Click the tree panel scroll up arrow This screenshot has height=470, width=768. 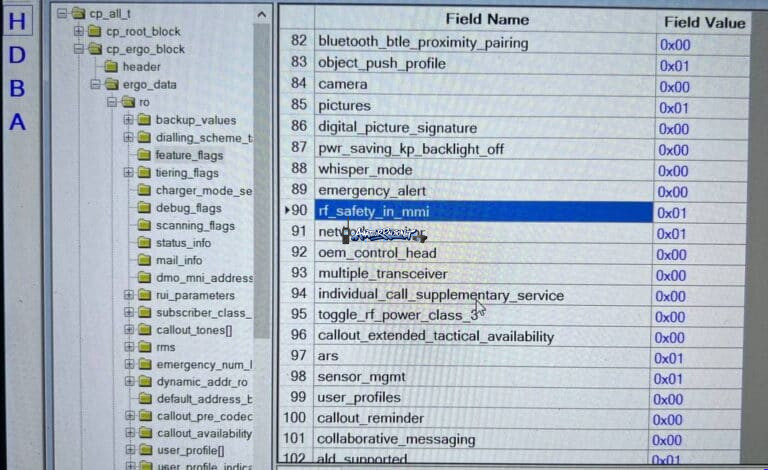coord(262,15)
